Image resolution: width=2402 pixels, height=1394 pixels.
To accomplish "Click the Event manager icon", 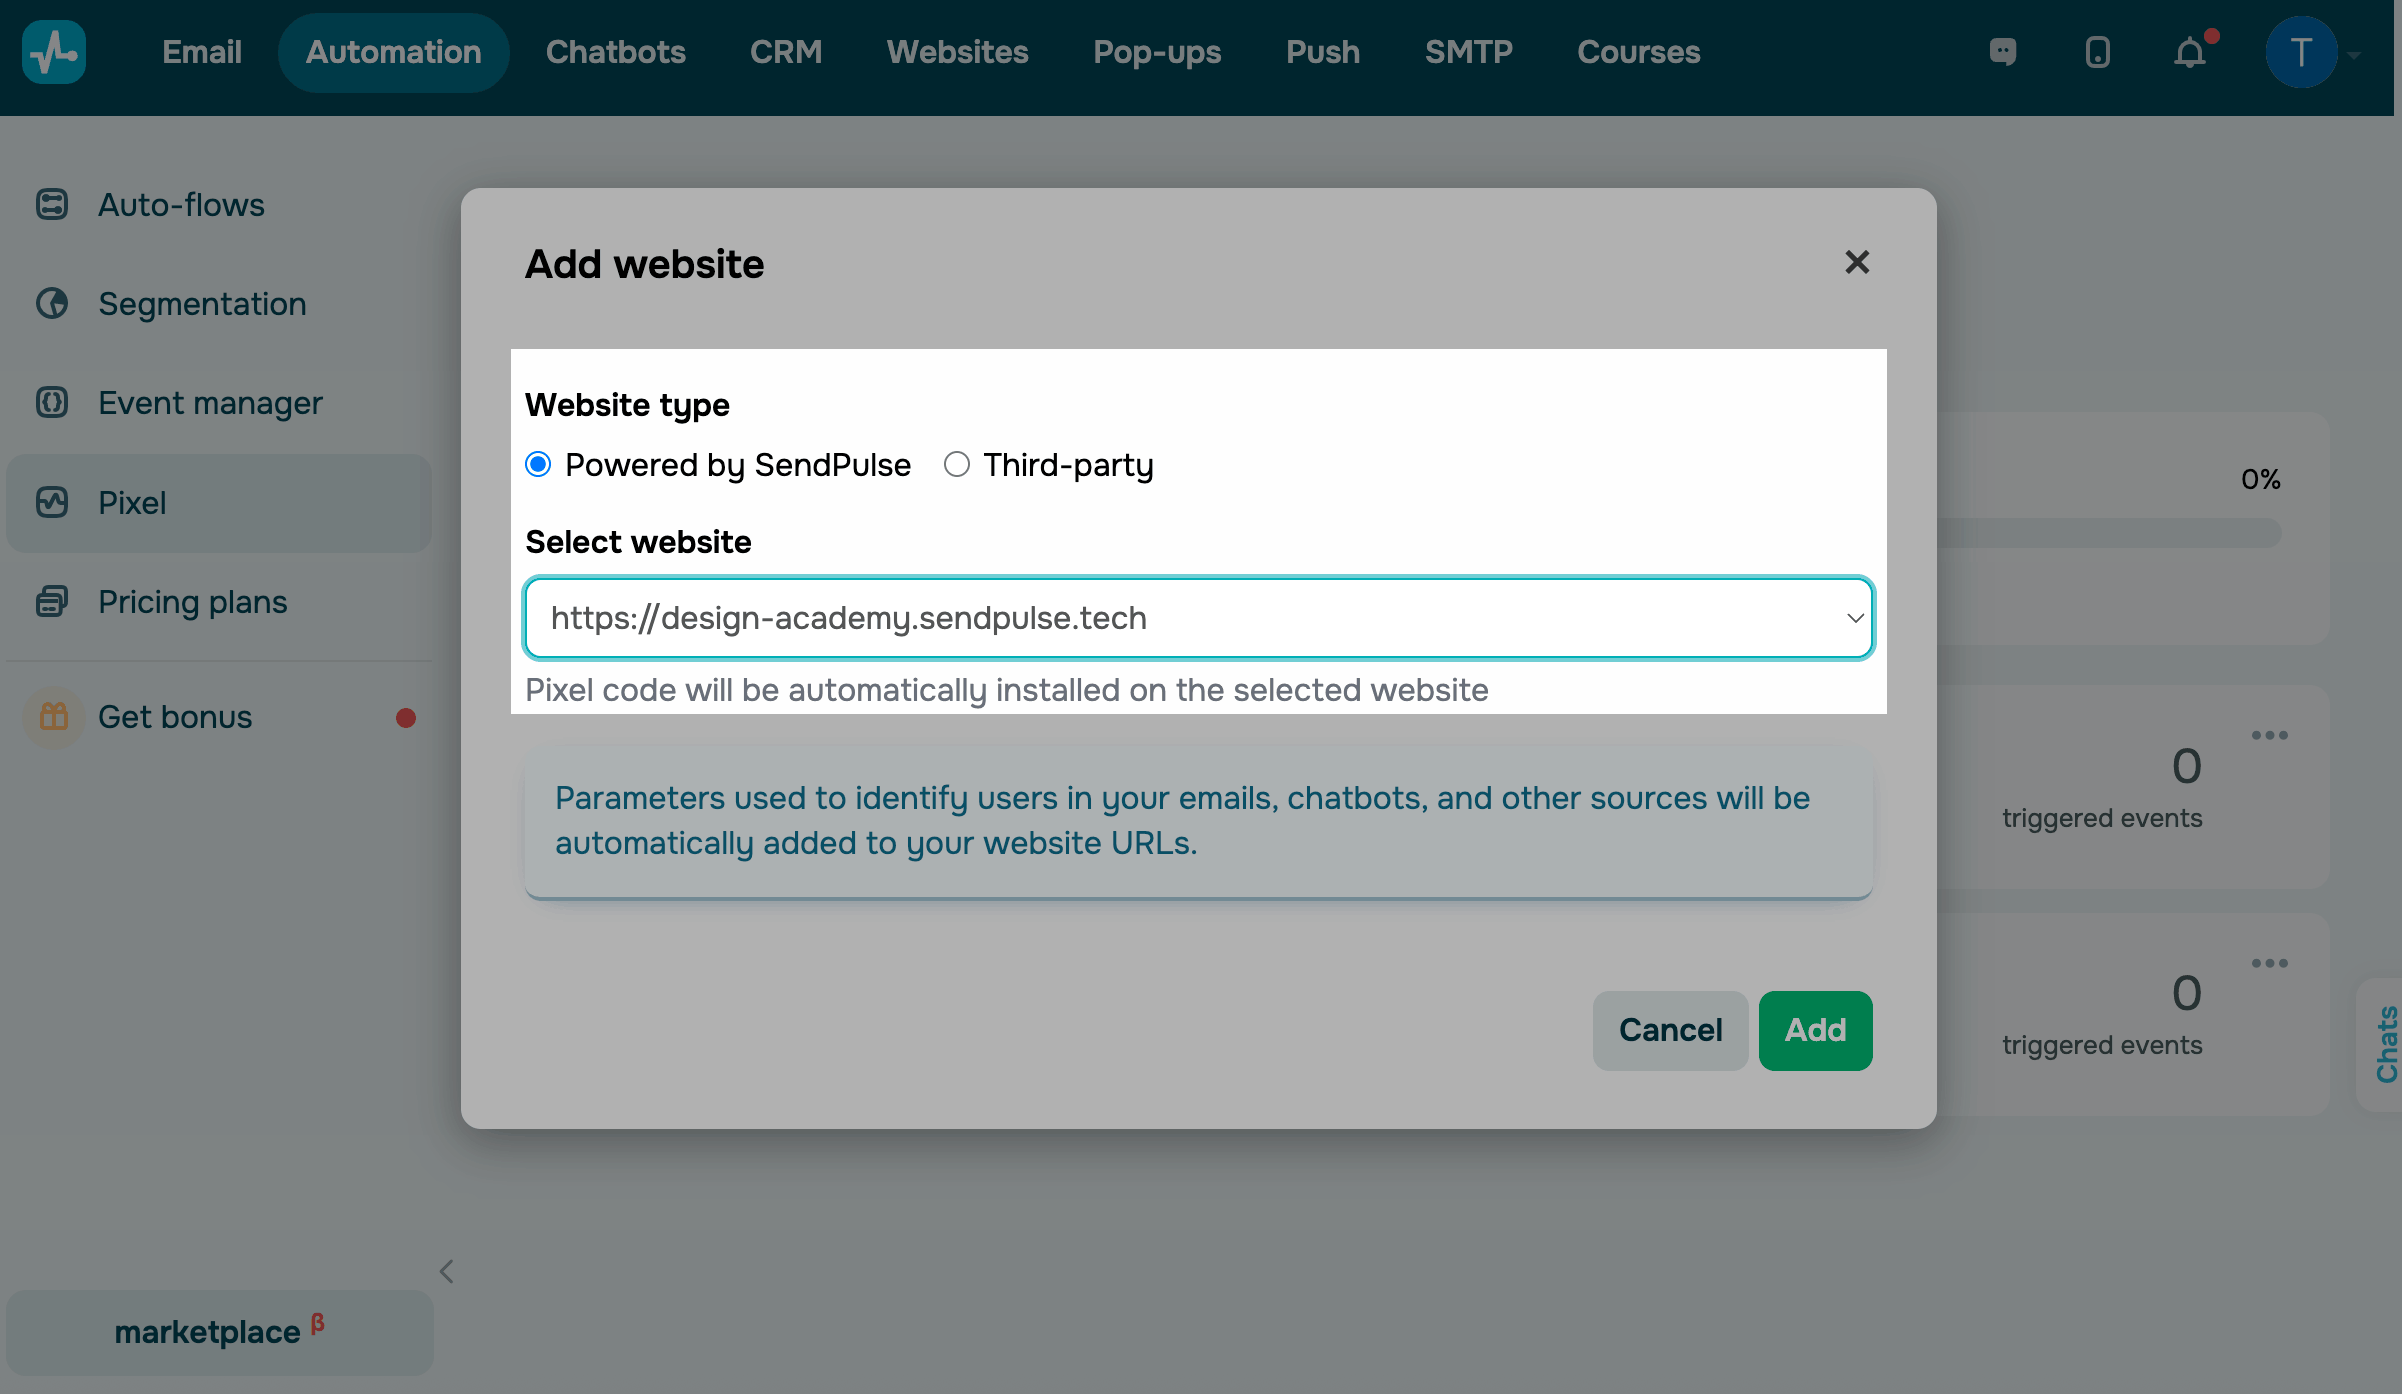I will click(52, 402).
